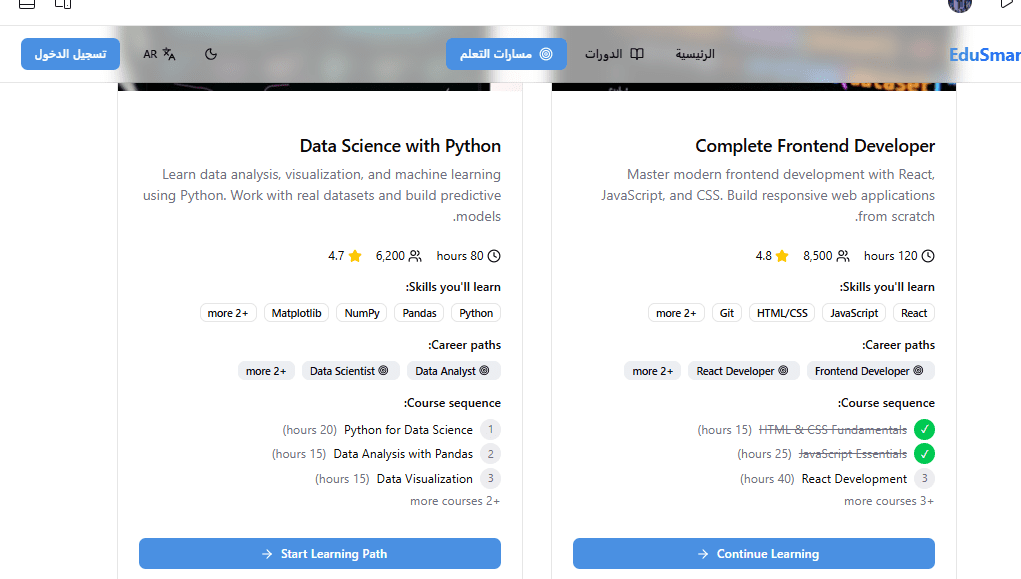Viewport: 1021px width, 579px height.
Task: Click the green checkmark beside JavaScript Essentials
Action: pyautogui.click(x=925, y=454)
